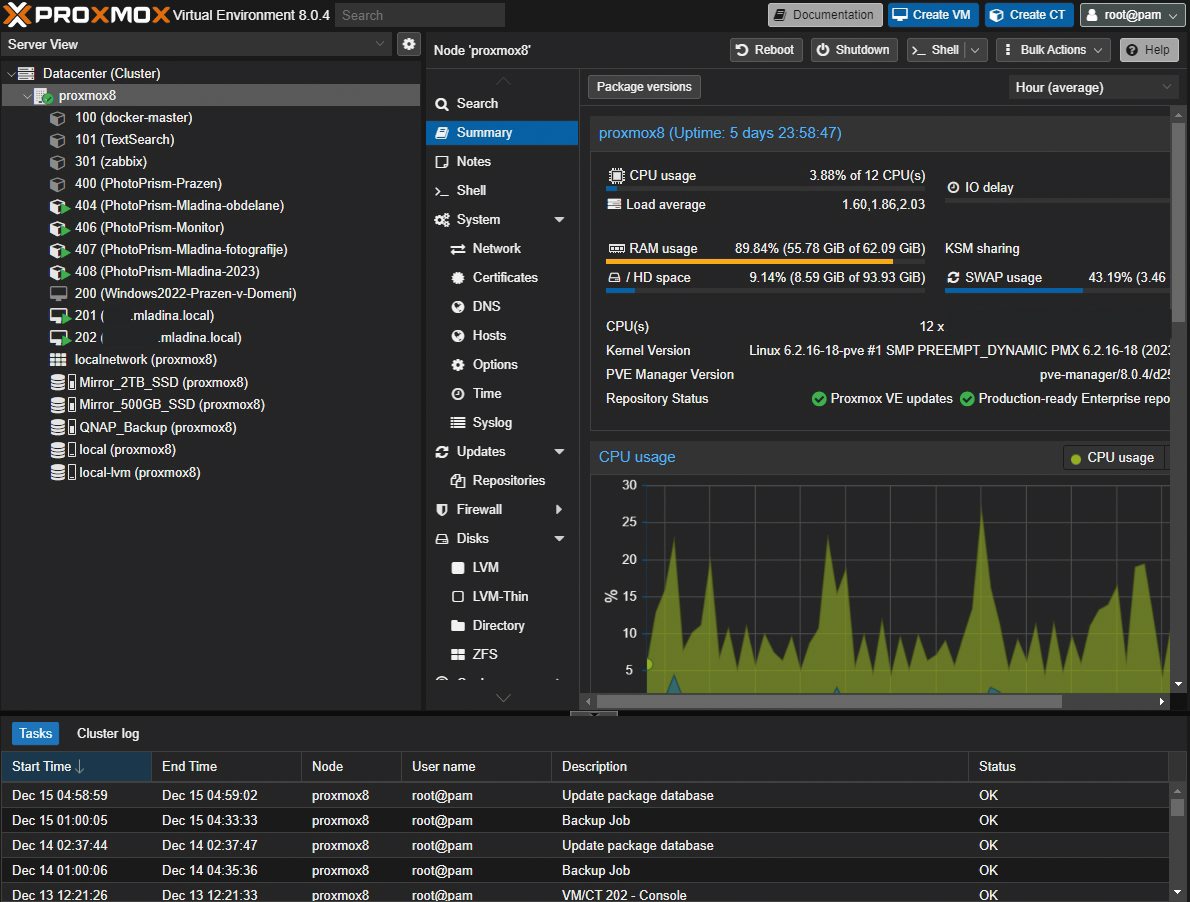The width and height of the screenshot is (1190, 902).
Task: Open the root@pam user menu
Action: pyautogui.click(x=1132, y=14)
